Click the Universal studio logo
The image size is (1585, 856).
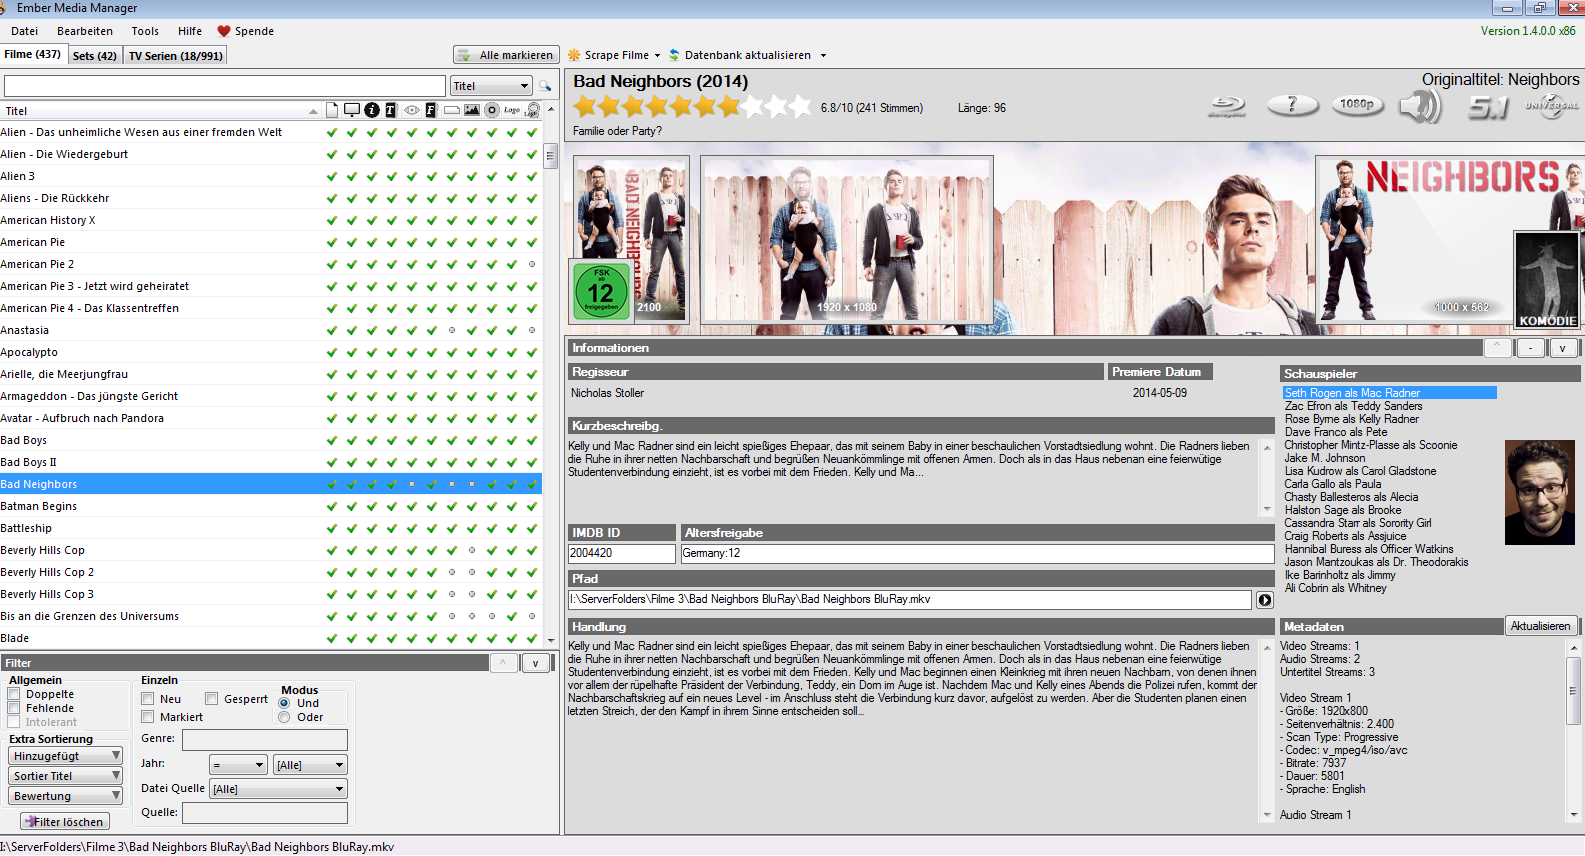click(x=1552, y=105)
